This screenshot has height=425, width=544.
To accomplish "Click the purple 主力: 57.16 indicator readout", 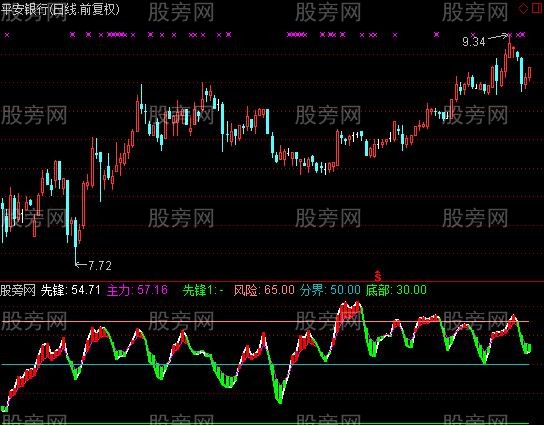I will coord(137,290).
